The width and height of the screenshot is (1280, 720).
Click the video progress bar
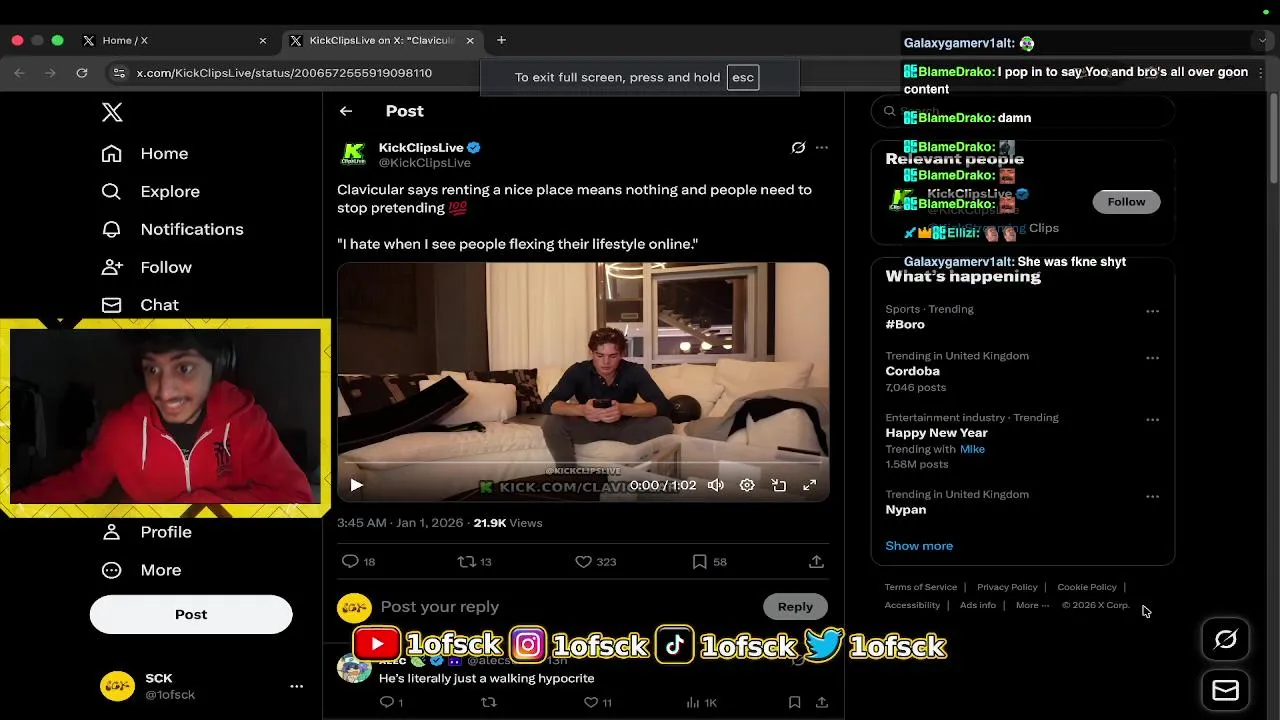tap(583, 463)
